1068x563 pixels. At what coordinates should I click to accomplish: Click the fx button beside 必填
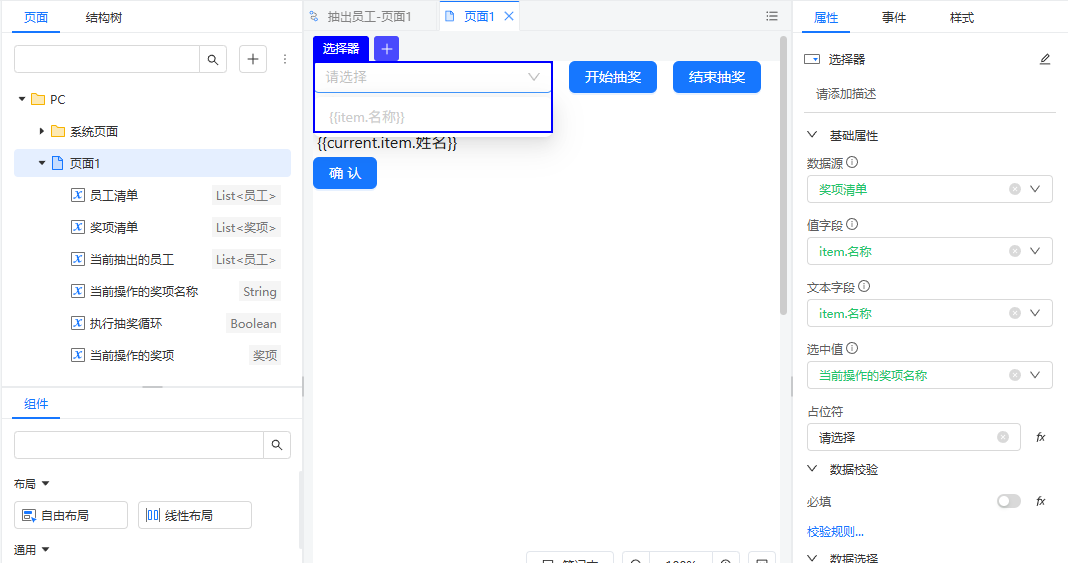click(x=1041, y=501)
